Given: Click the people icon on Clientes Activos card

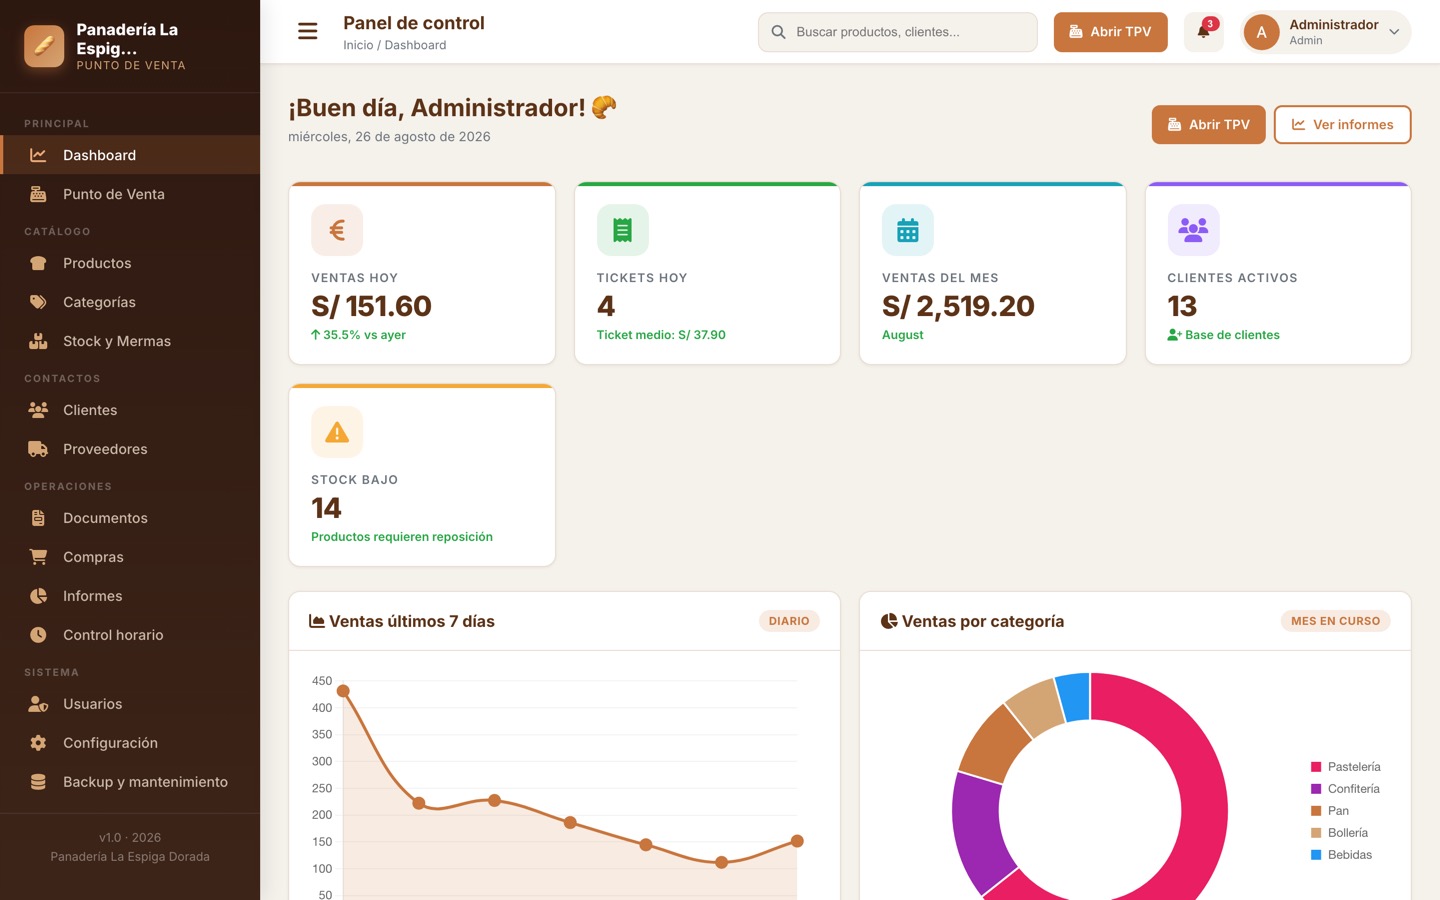Looking at the screenshot, I should point(1193,230).
